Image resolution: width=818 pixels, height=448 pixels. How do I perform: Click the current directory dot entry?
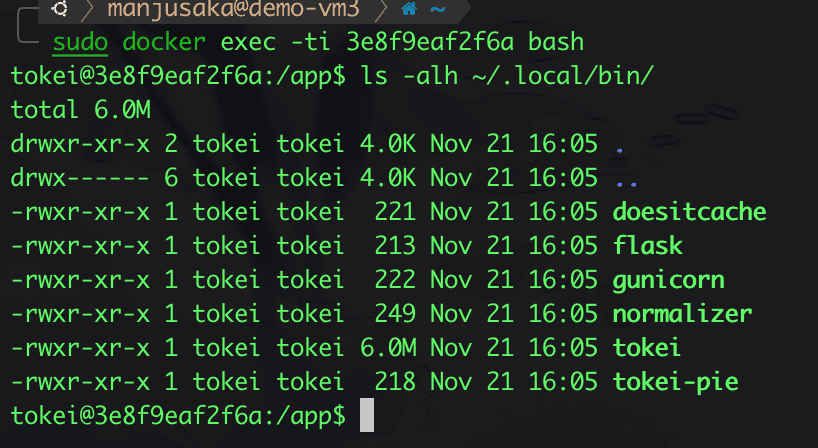[619, 146]
